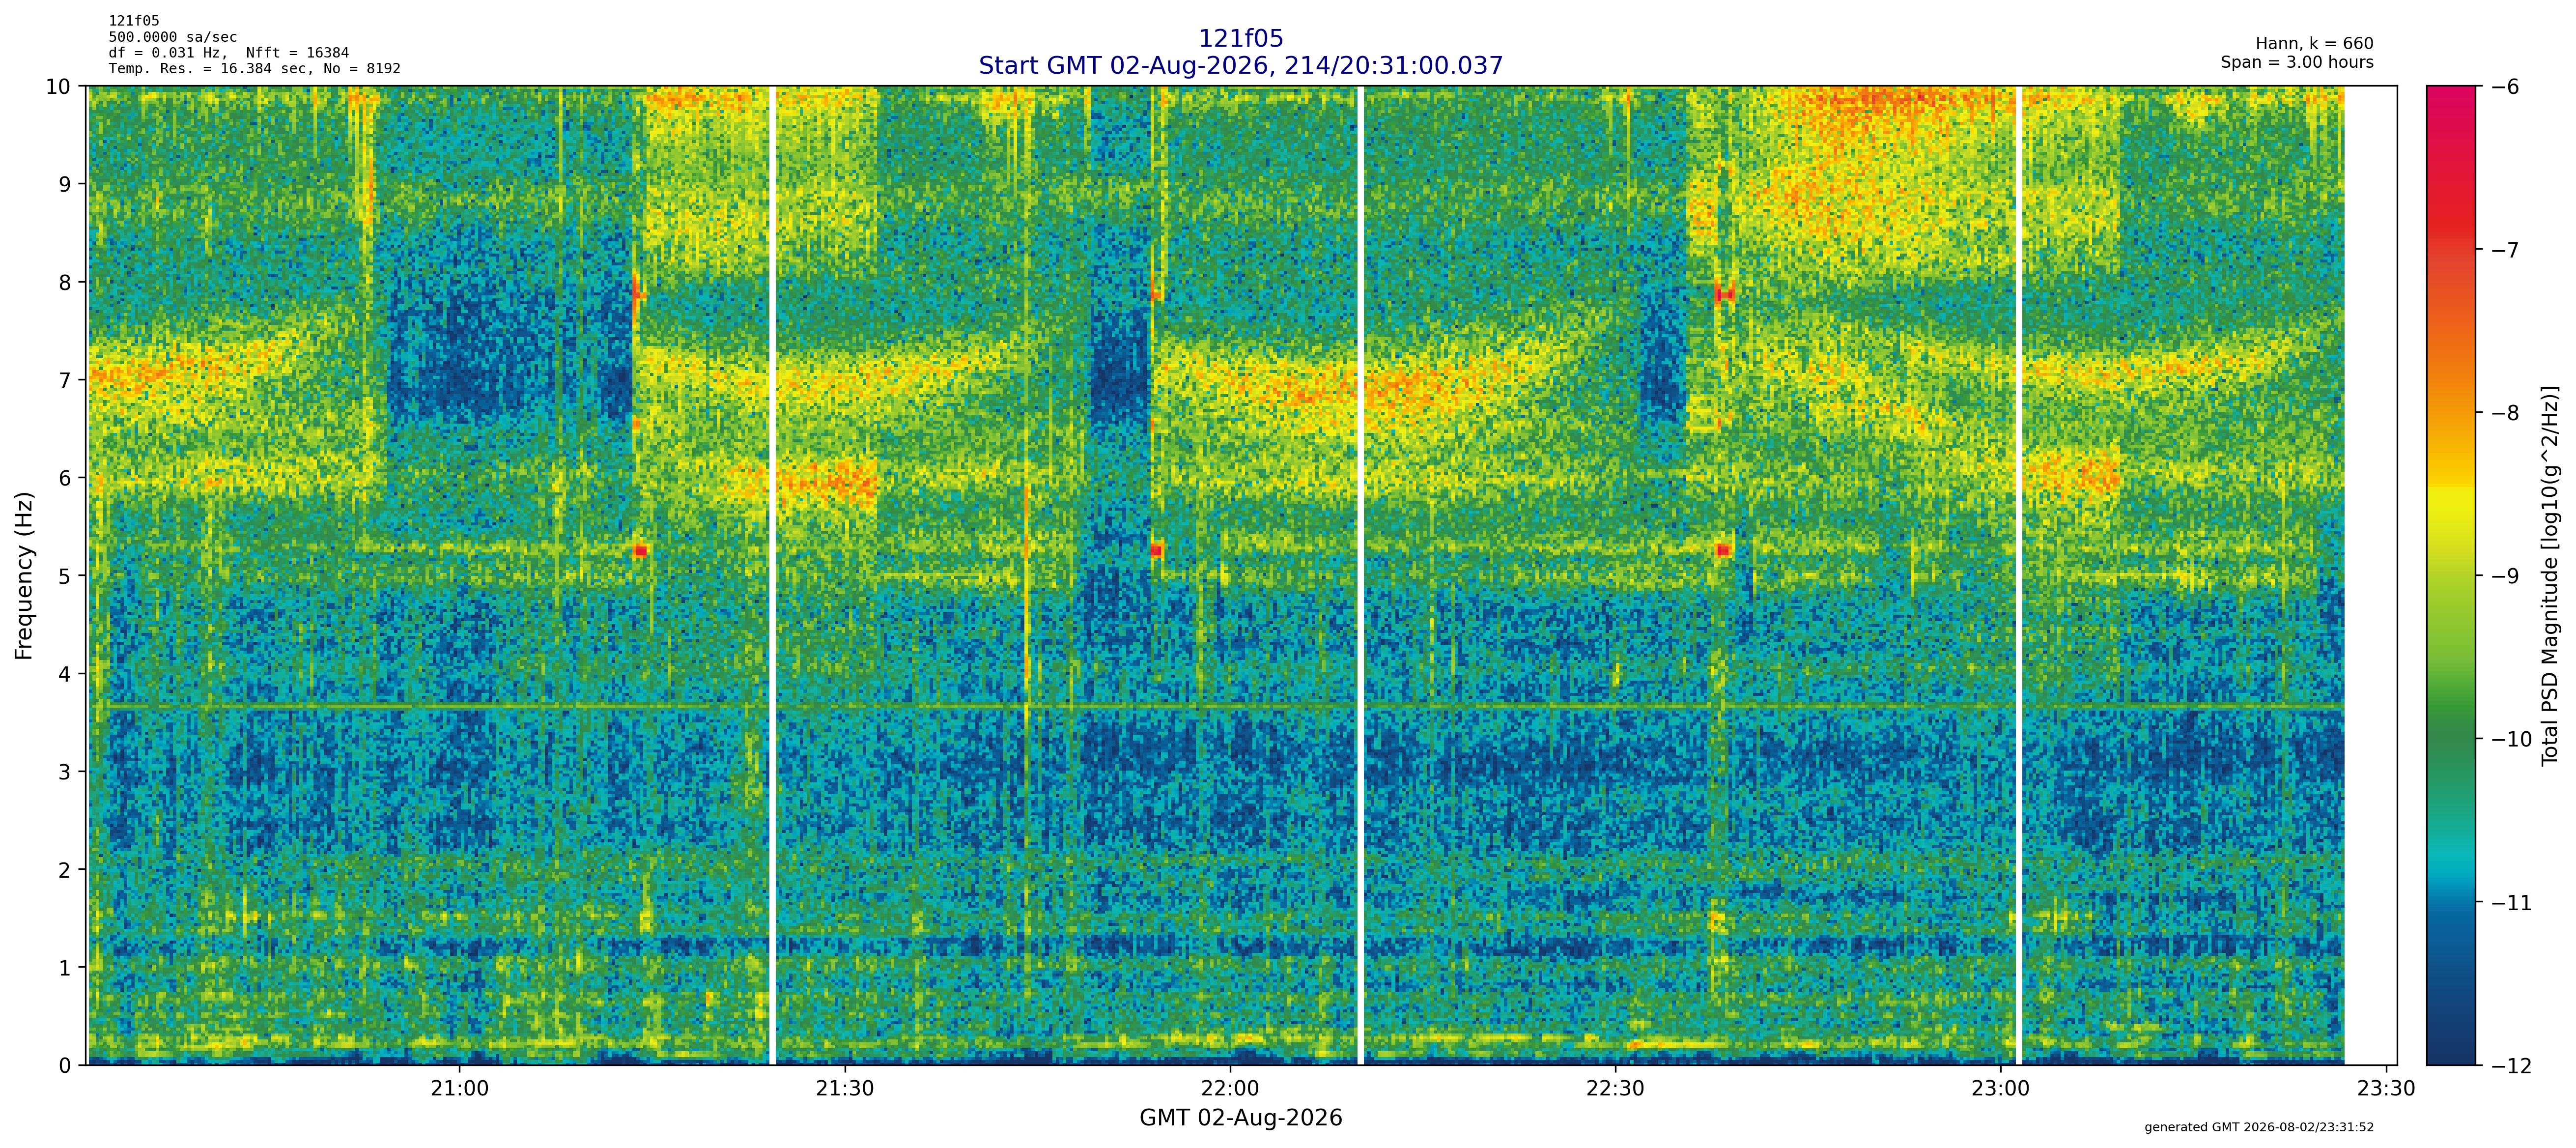
Task: Click the colorbar tick label "−10"
Action: pos(2511,740)
